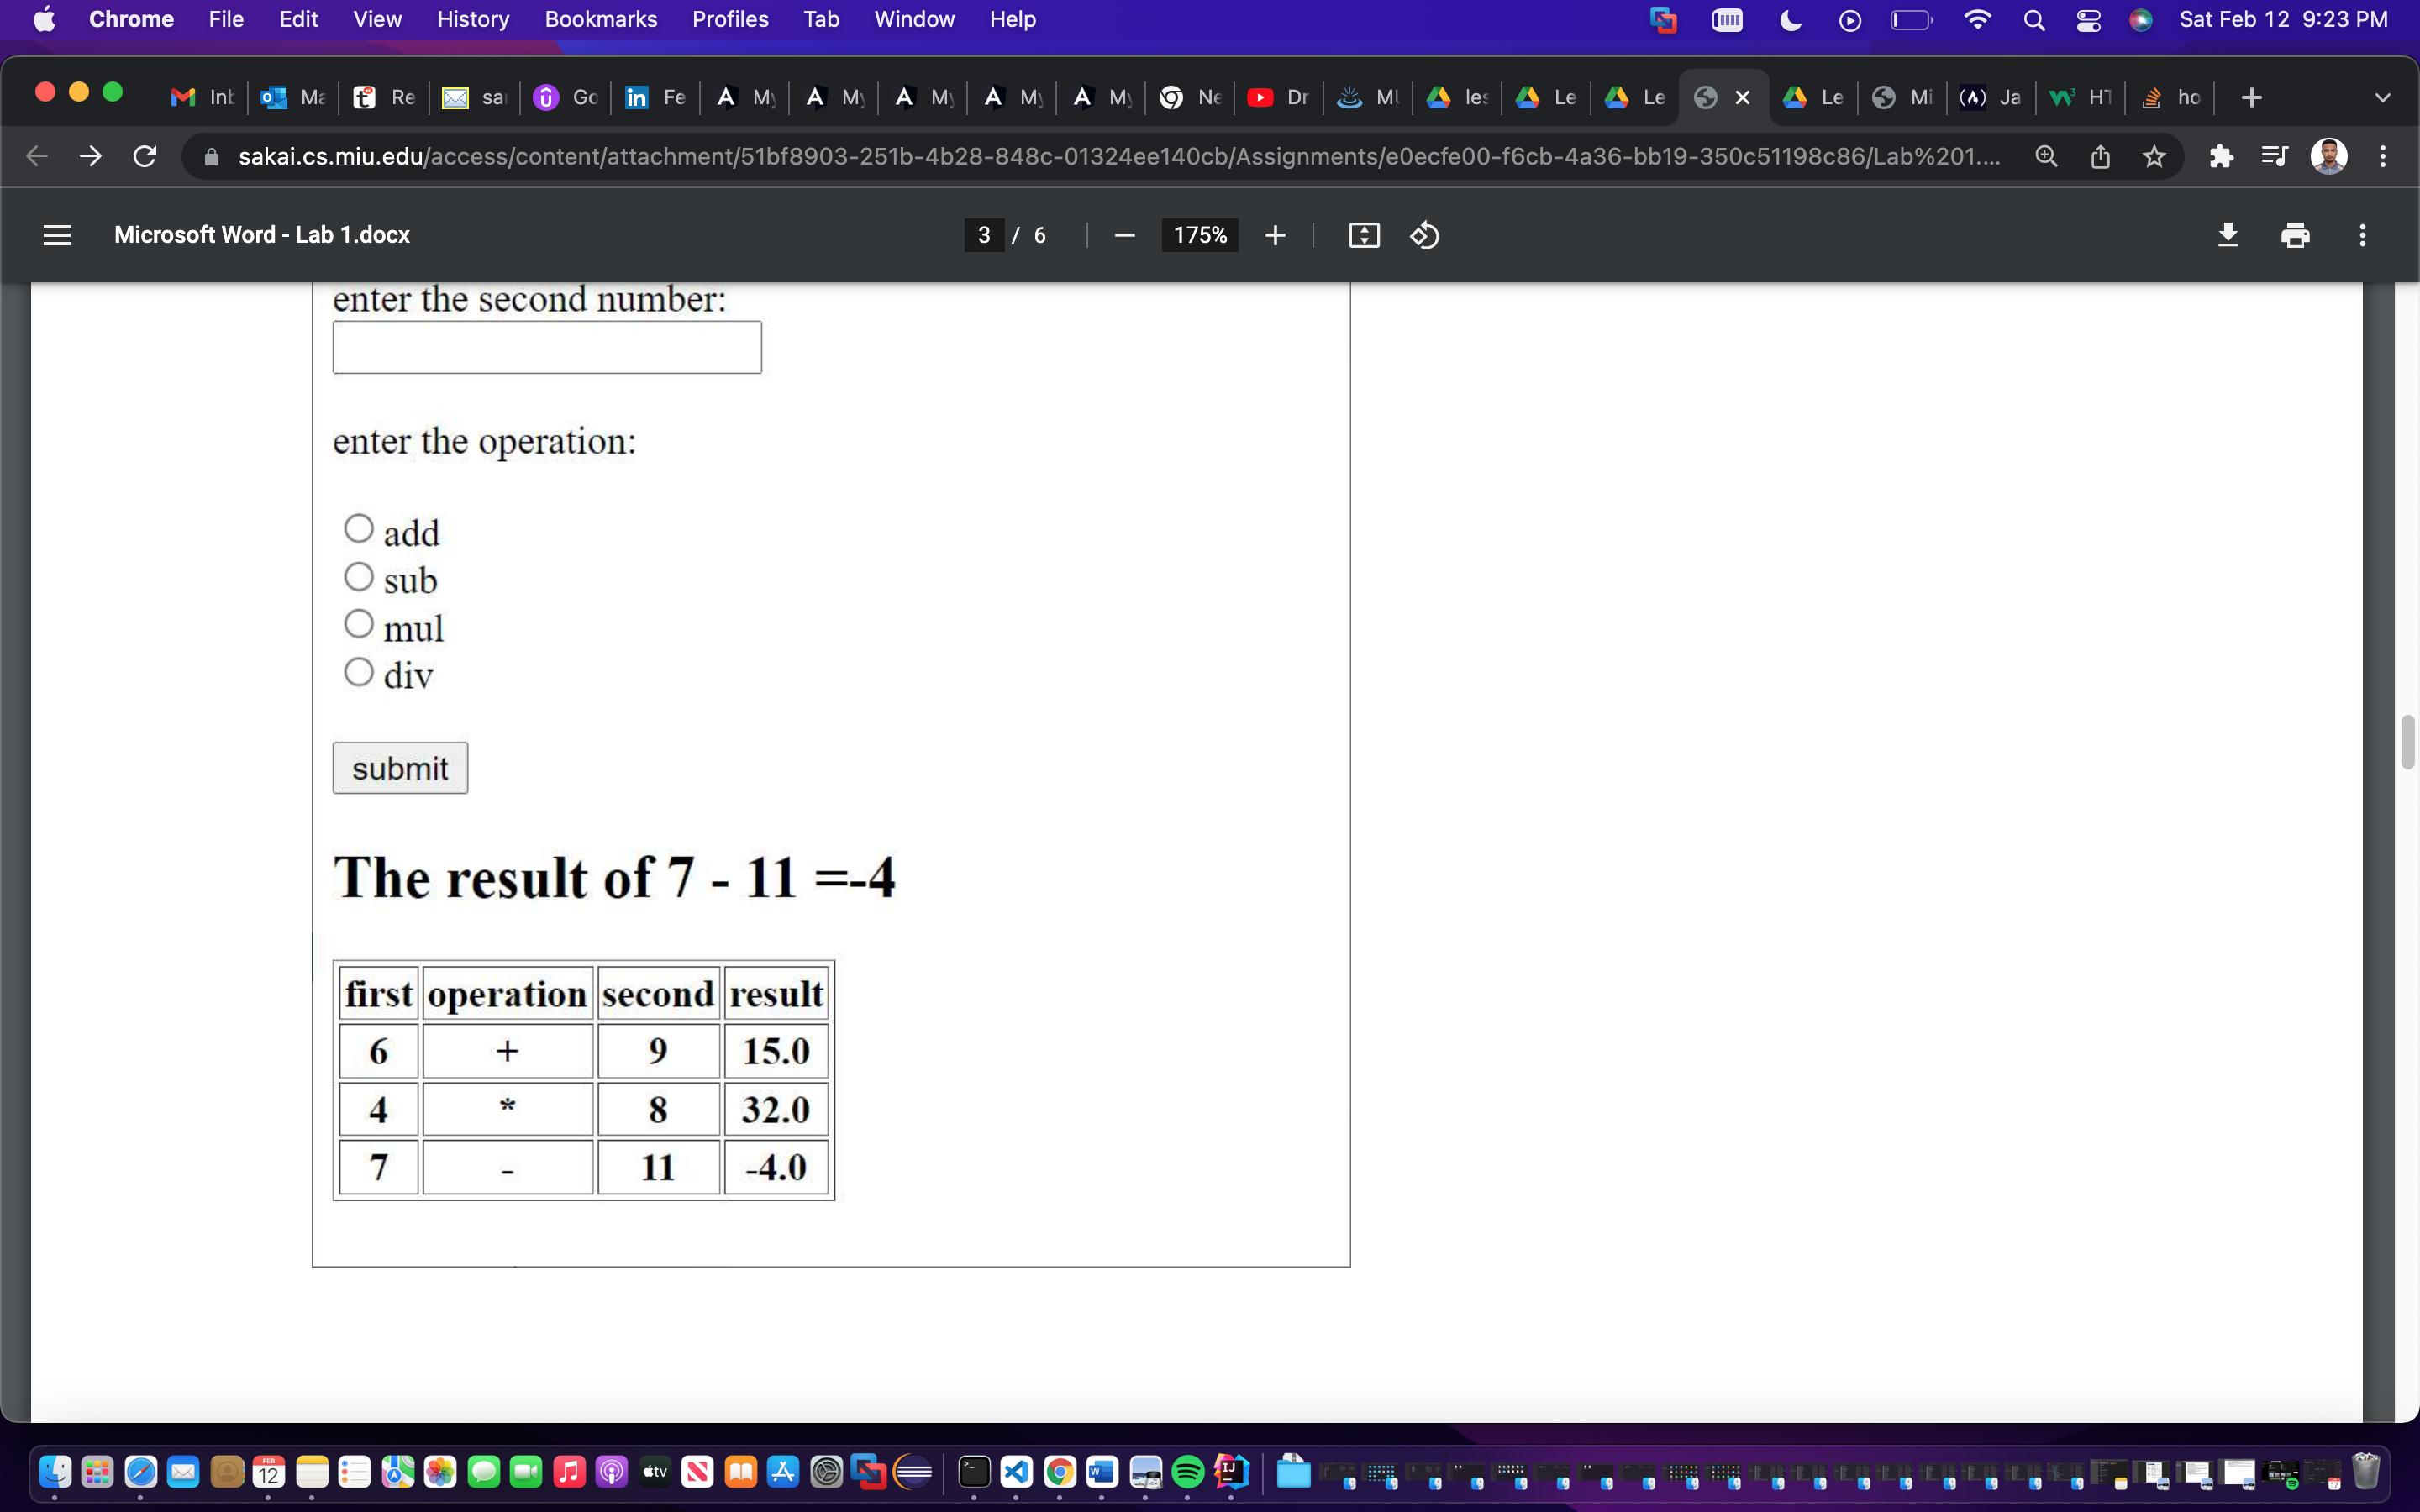Viewport: 2420px width, 1512px height.
Task: Open the PDF sidebar hamburger menu
Action: coord(57,235)
